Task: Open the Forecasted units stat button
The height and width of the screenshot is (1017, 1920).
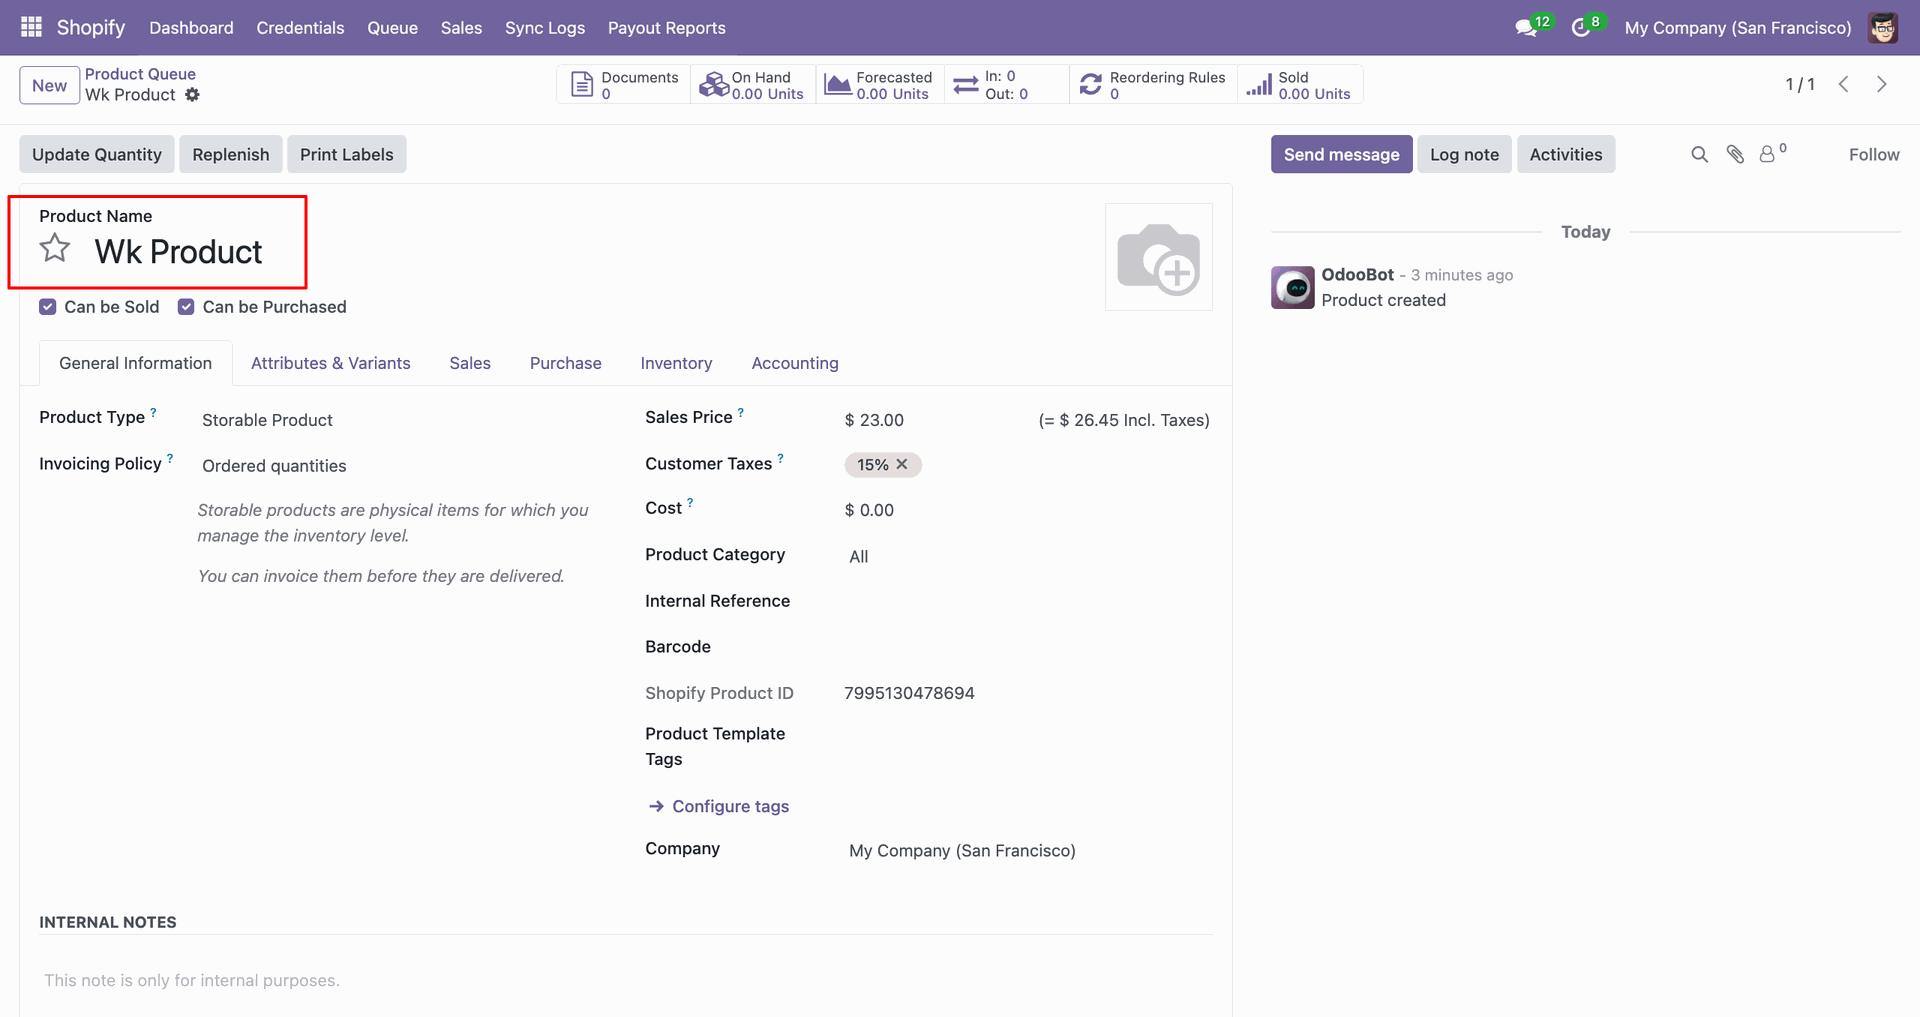Action: [879, 85]
